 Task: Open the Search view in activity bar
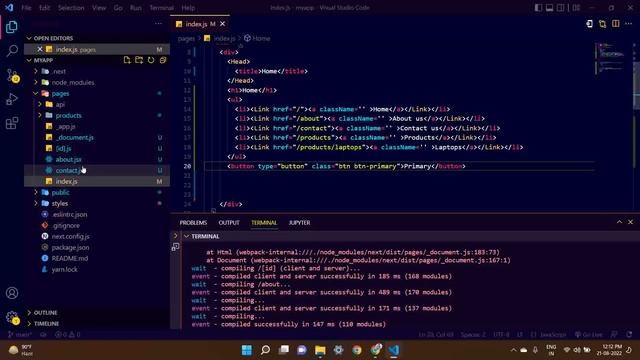(x=12, y=51)
